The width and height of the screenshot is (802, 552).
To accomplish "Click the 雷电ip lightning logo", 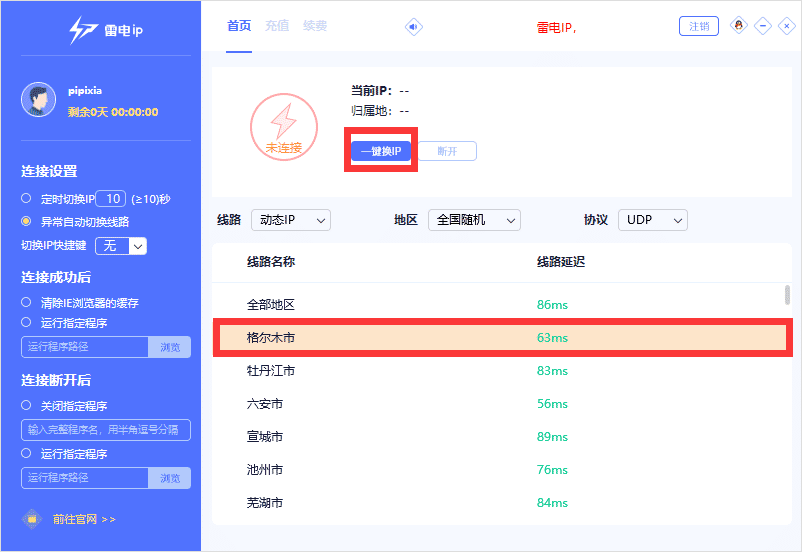I will click(106, 30).
